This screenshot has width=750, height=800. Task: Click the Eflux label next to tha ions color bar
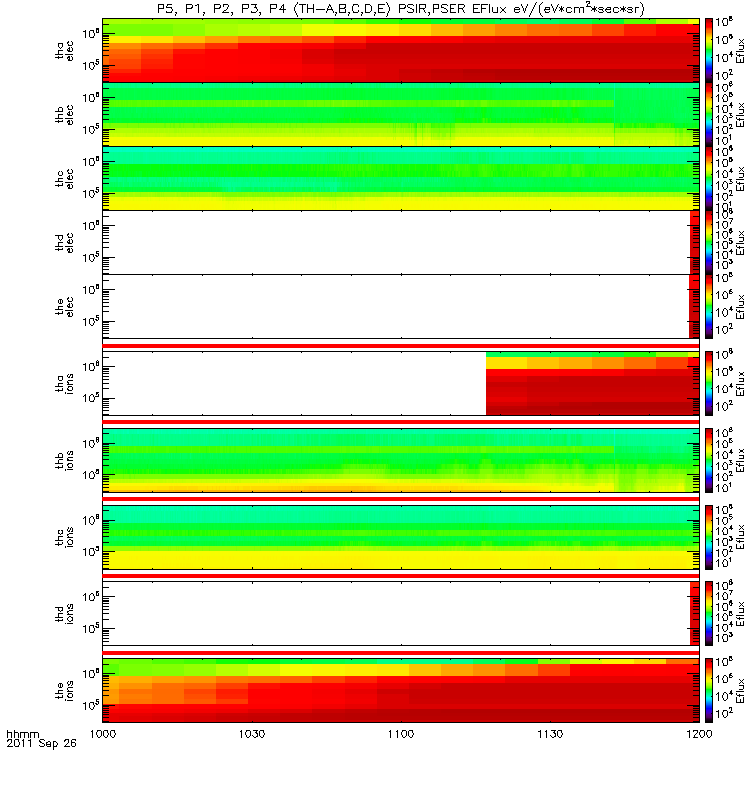coord(740,384)
